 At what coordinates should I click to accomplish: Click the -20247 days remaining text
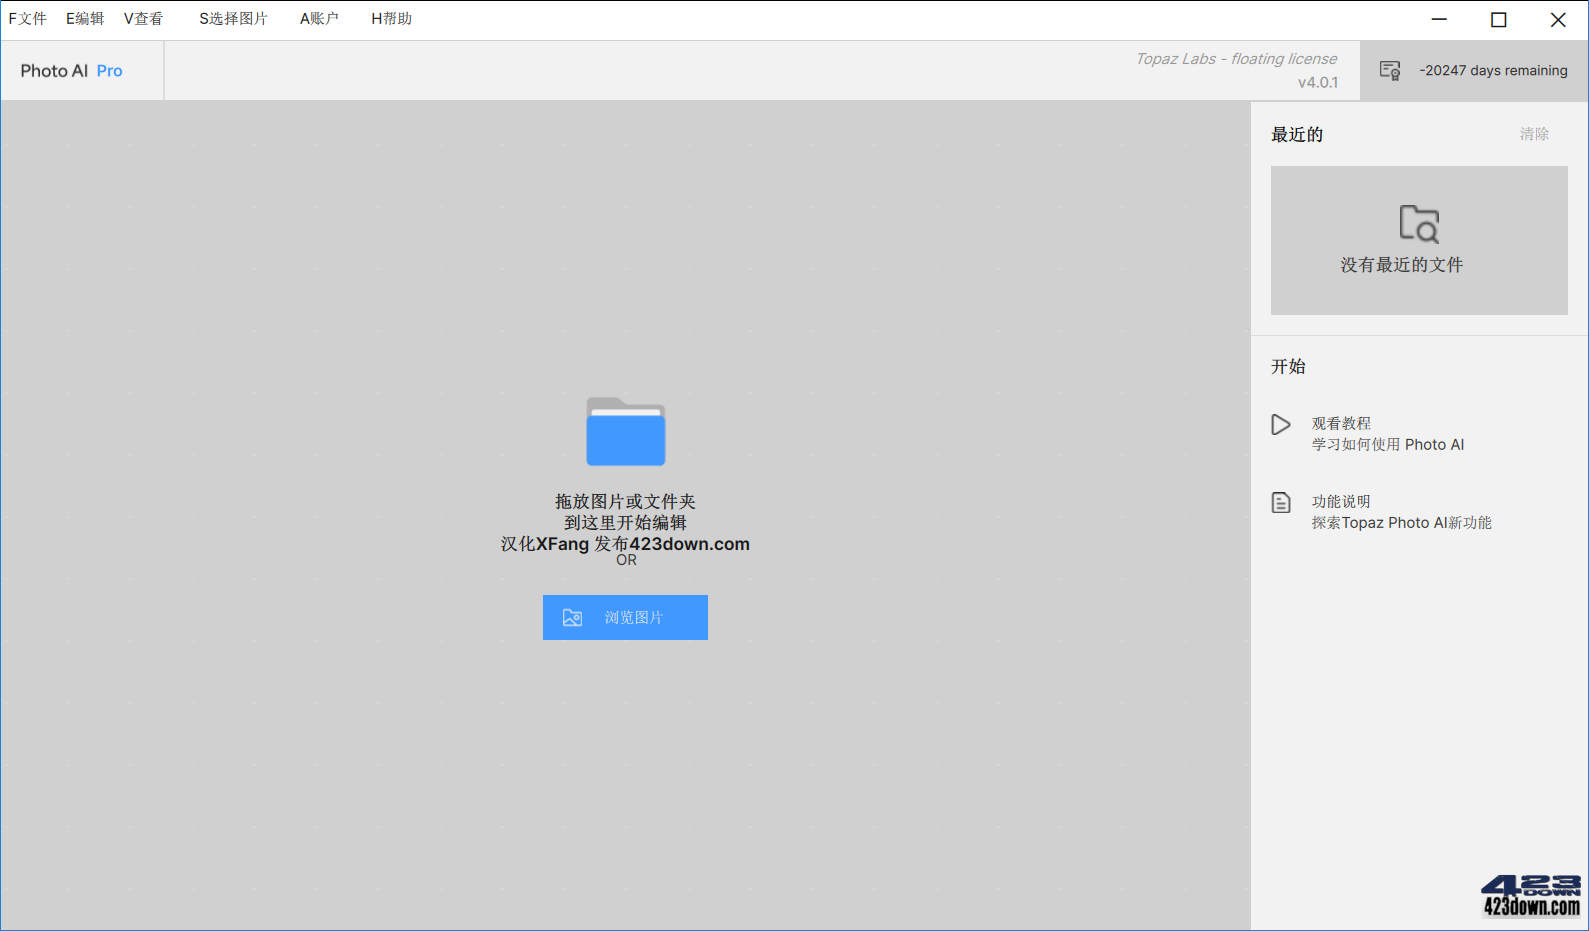click(1493, 71)
